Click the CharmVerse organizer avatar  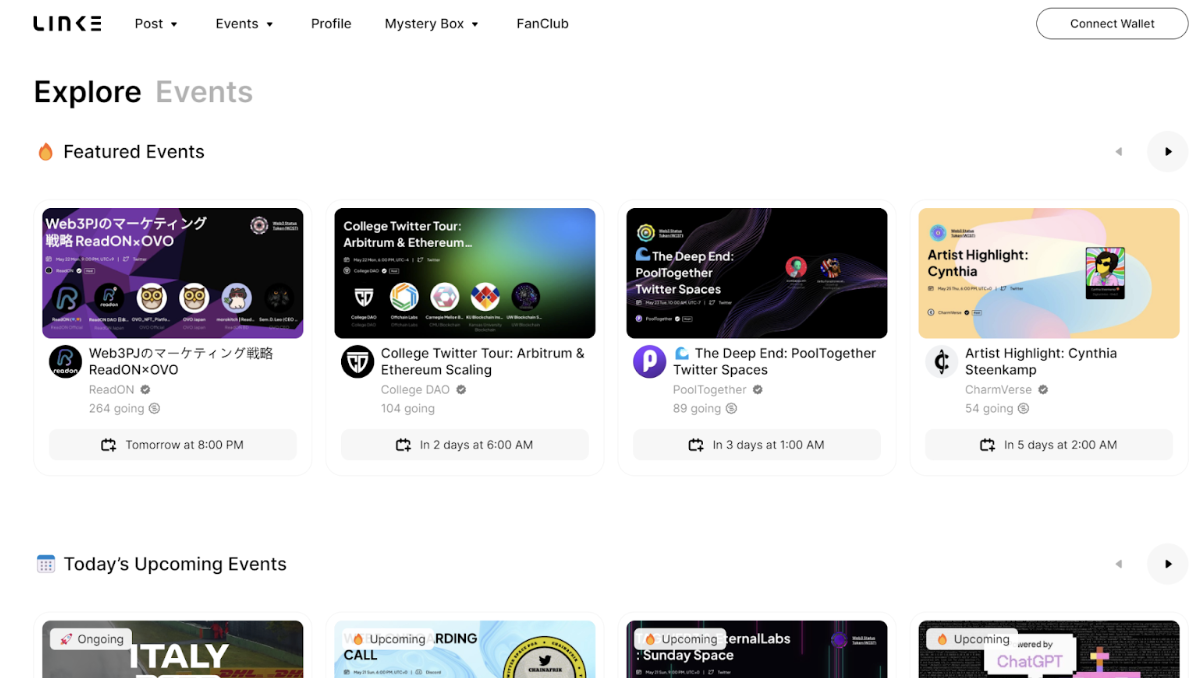tap(942, 362)
